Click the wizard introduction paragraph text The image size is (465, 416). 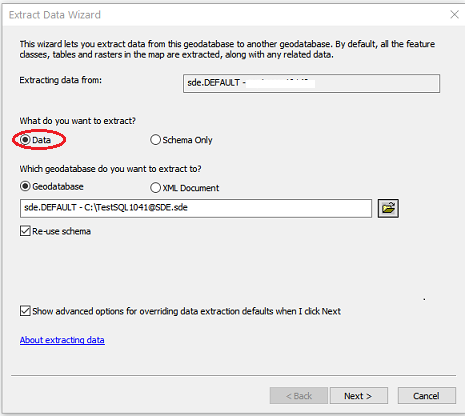227,49
